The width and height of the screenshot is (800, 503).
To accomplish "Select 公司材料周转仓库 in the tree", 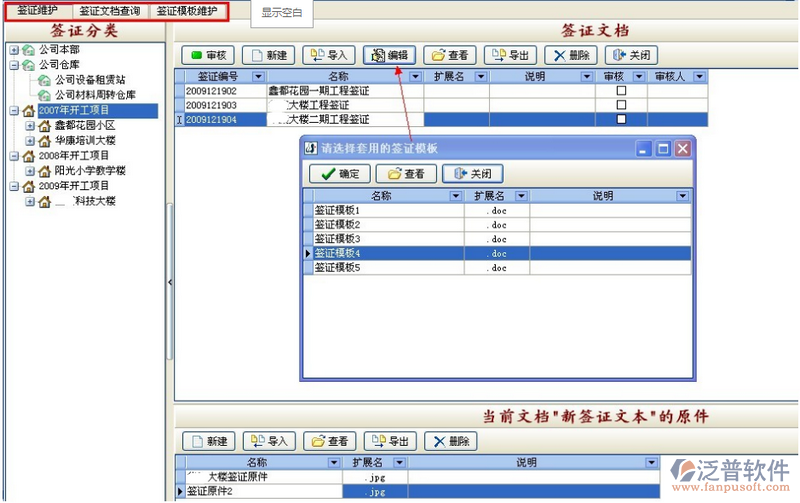I will (95, 95).
